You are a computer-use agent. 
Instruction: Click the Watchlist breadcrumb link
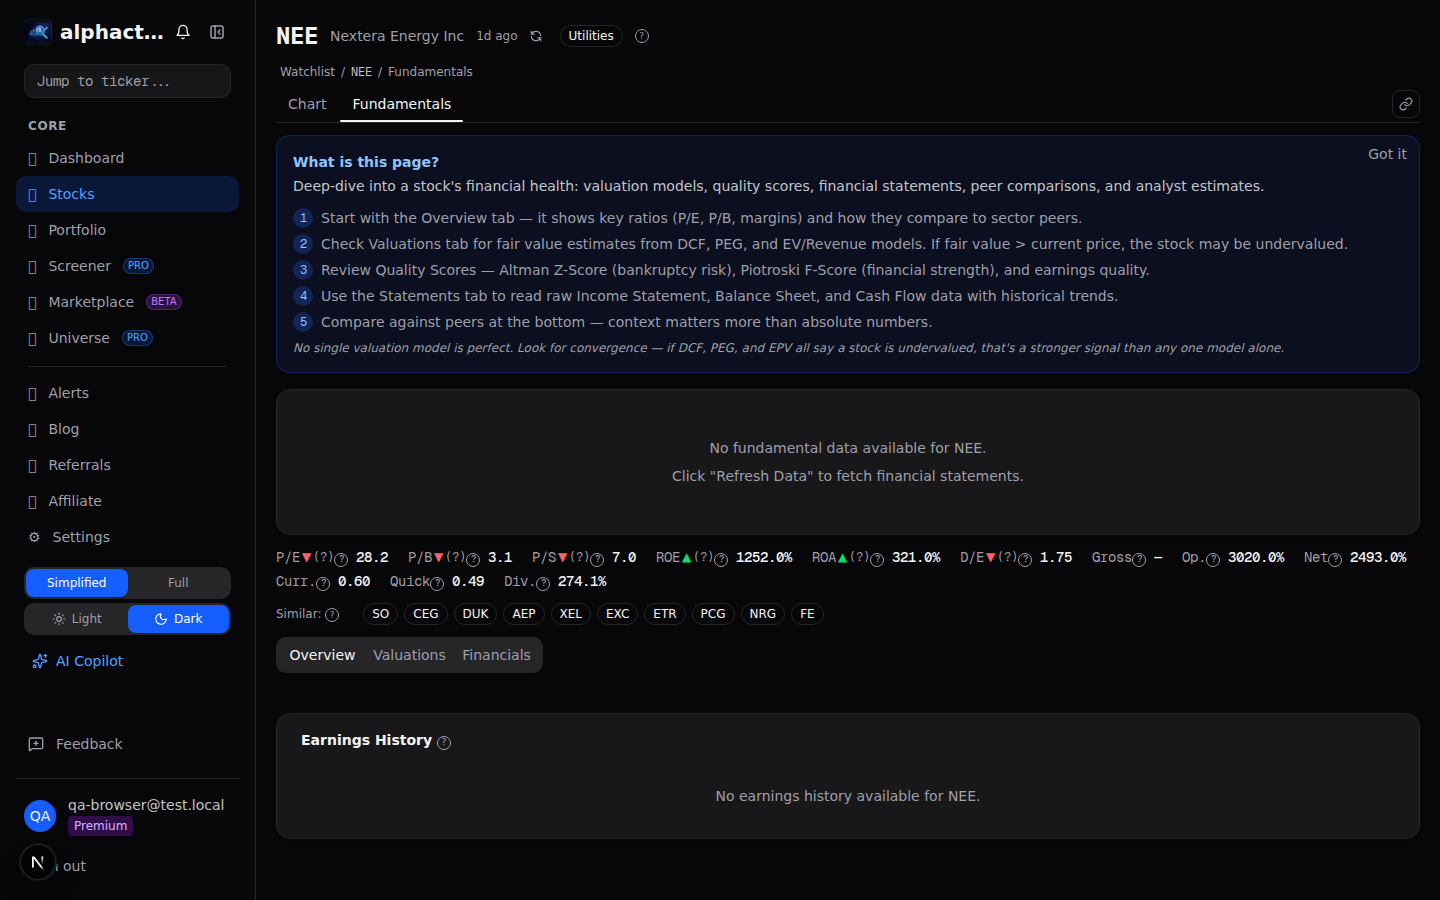[307, 72]
